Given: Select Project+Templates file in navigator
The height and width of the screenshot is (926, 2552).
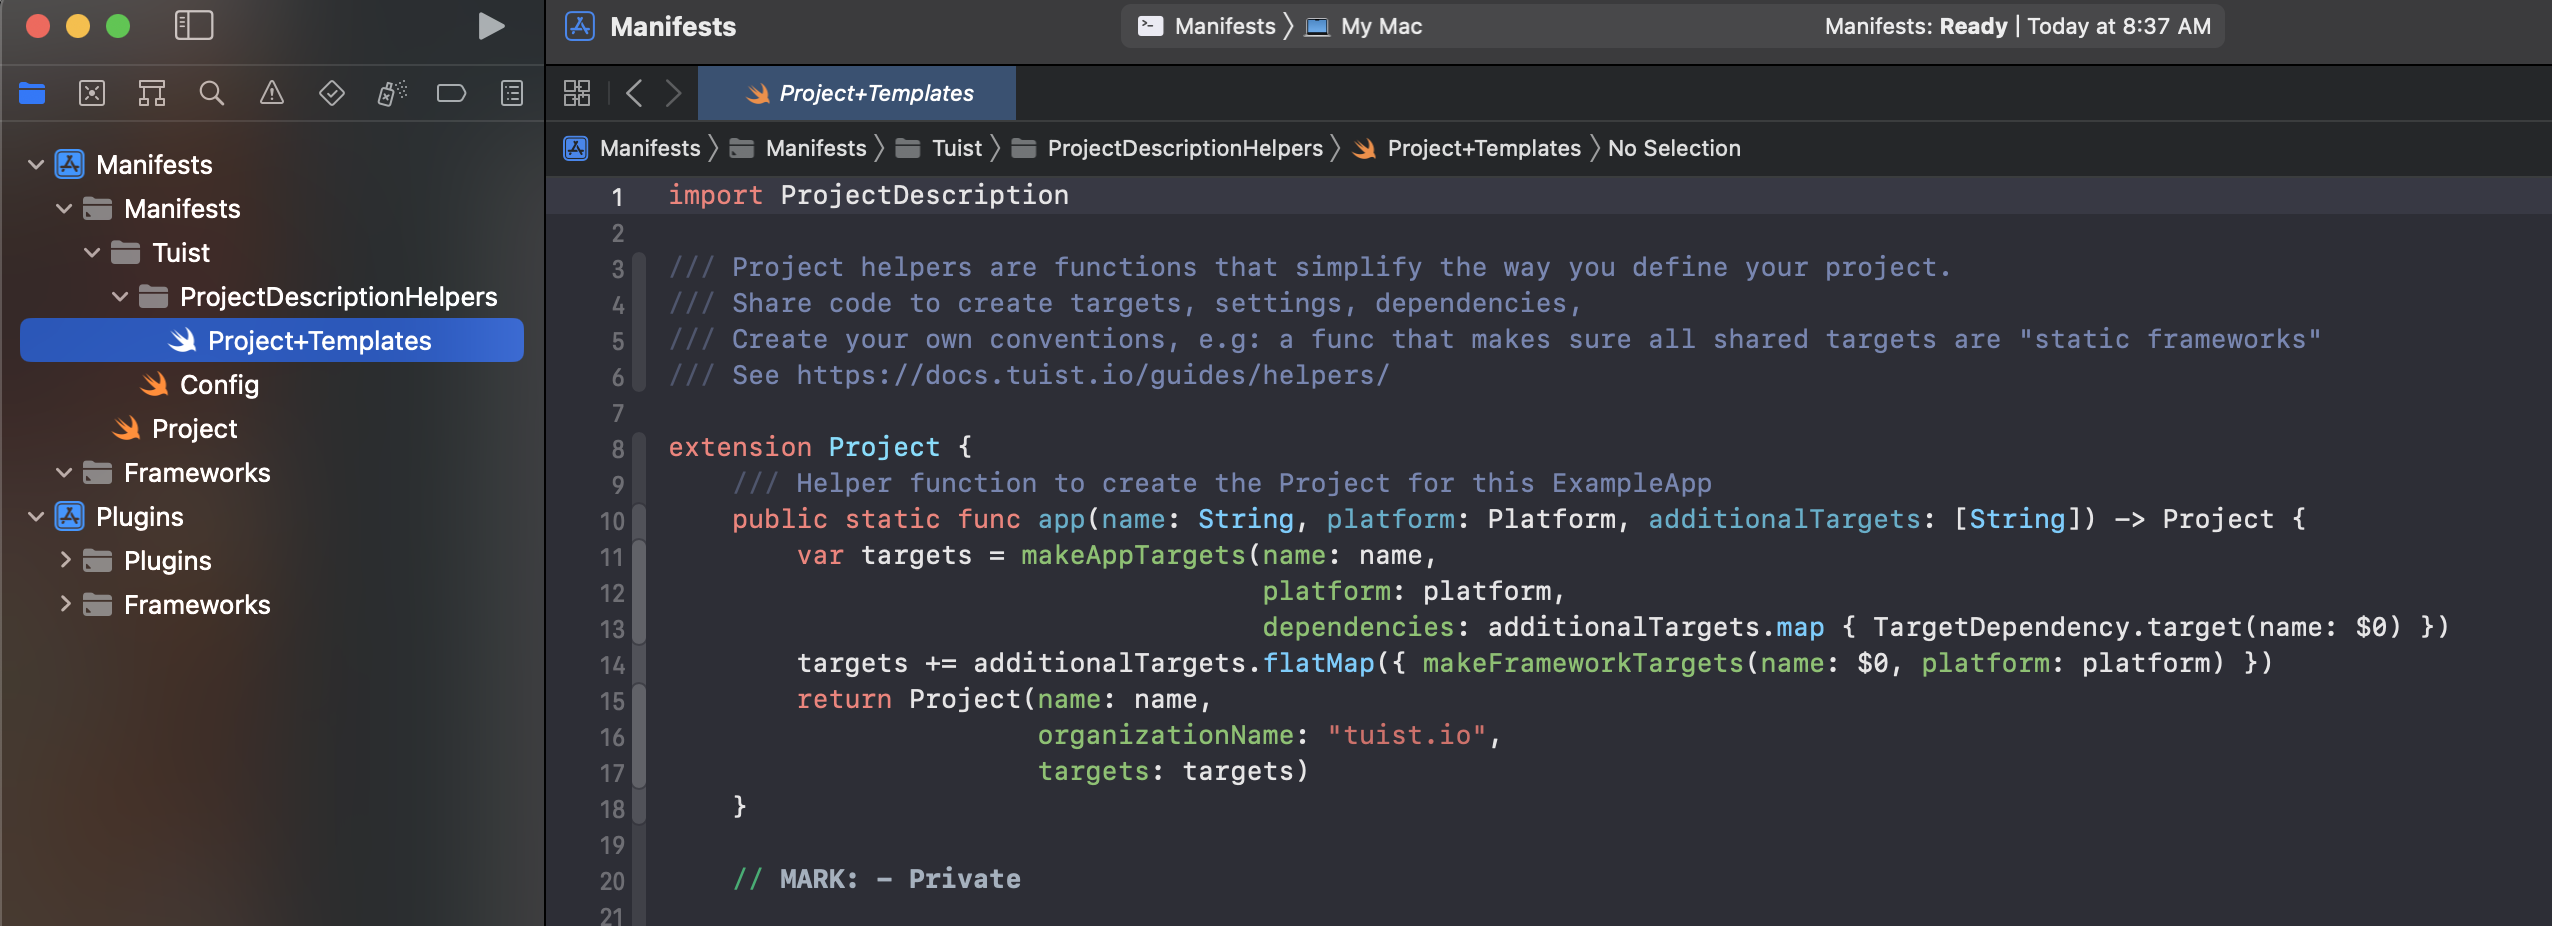Looking at the screenshot, I should tap(272, 340).
